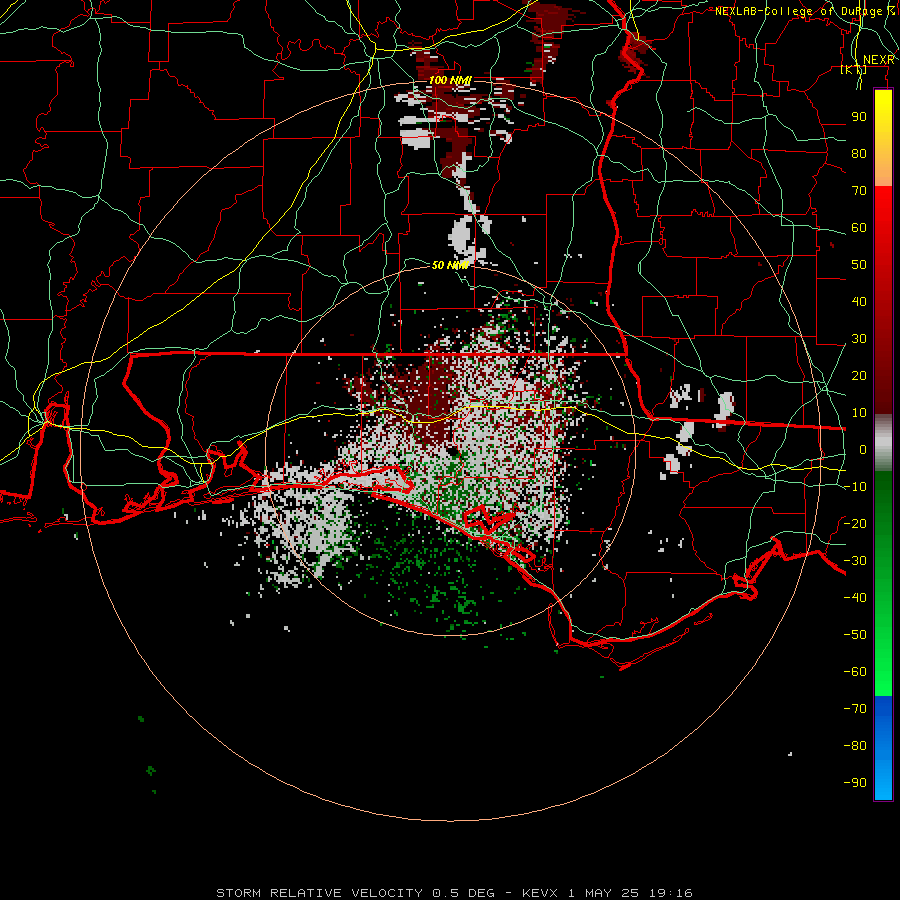The height and width of the screenshot is (900, 900).
Task: Click the -10 scale value
Action: click(x=855, y=487)
